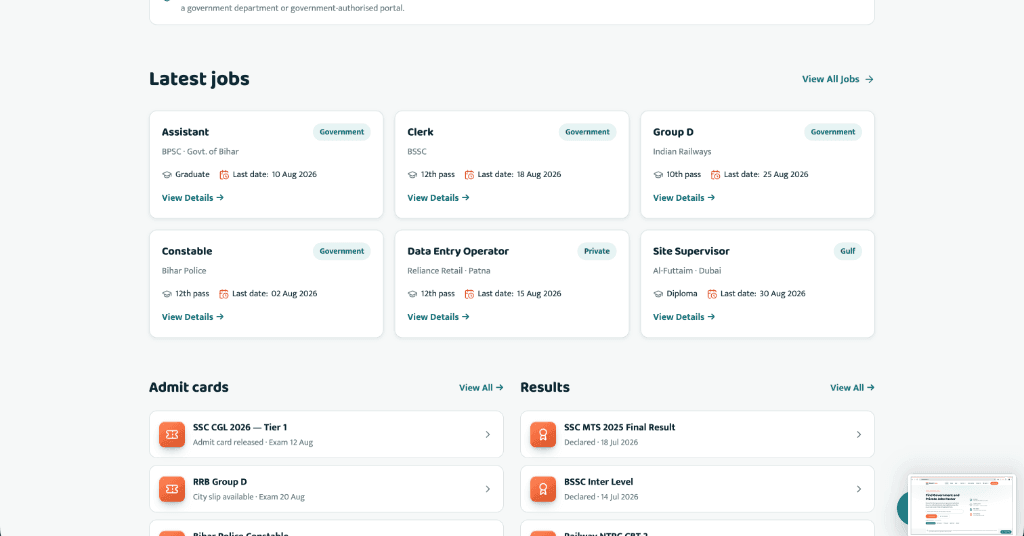This screenshot has height=536, width=1024.
Task: Click 'Al-Futtaim · Dubai' text
Action: pos(687,271)
